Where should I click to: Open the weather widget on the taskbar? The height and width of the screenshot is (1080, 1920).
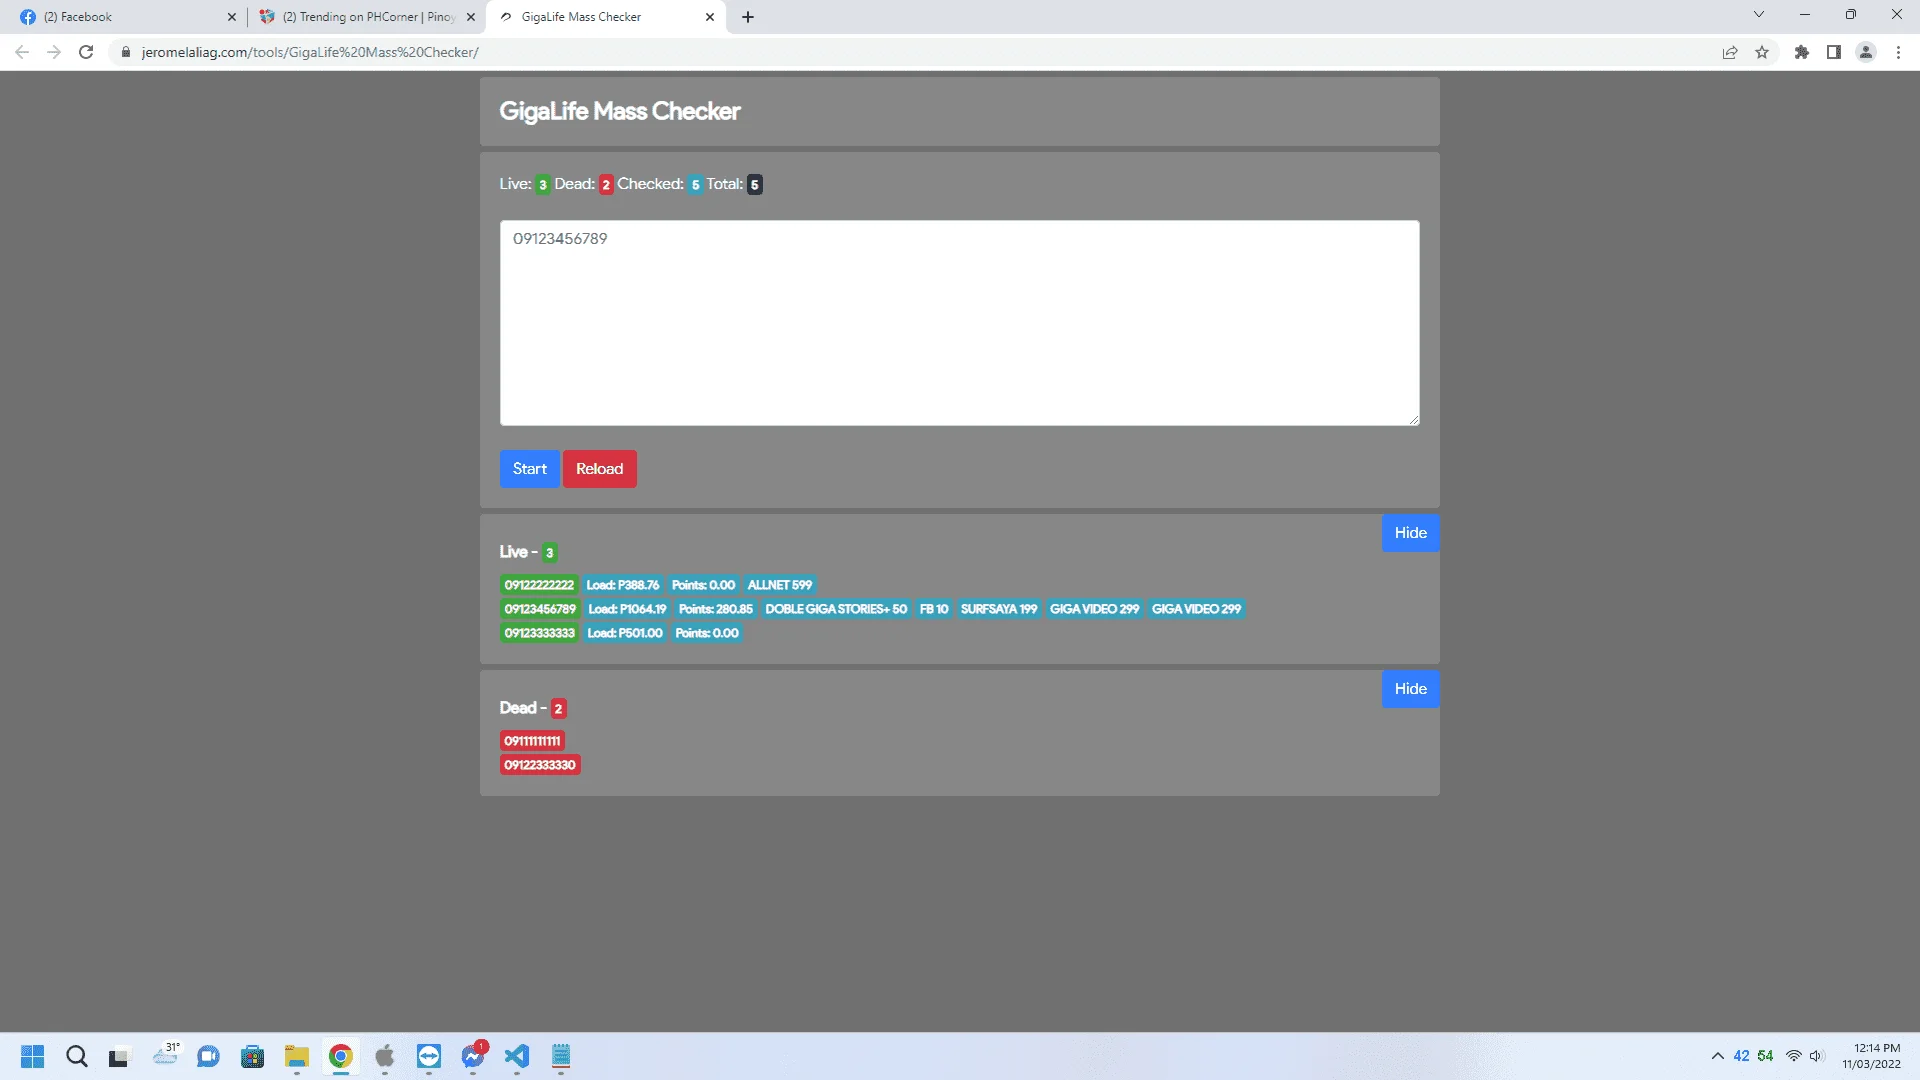click(x=165, y=1055)
